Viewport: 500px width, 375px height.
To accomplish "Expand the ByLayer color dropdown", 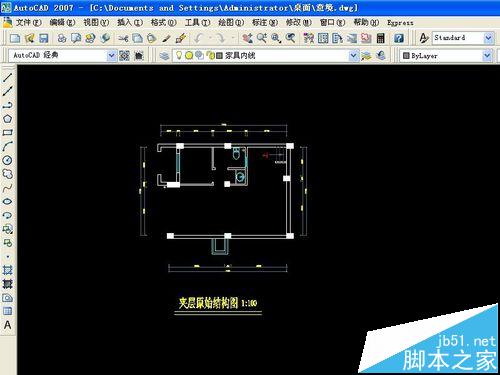I will (487, 55).
